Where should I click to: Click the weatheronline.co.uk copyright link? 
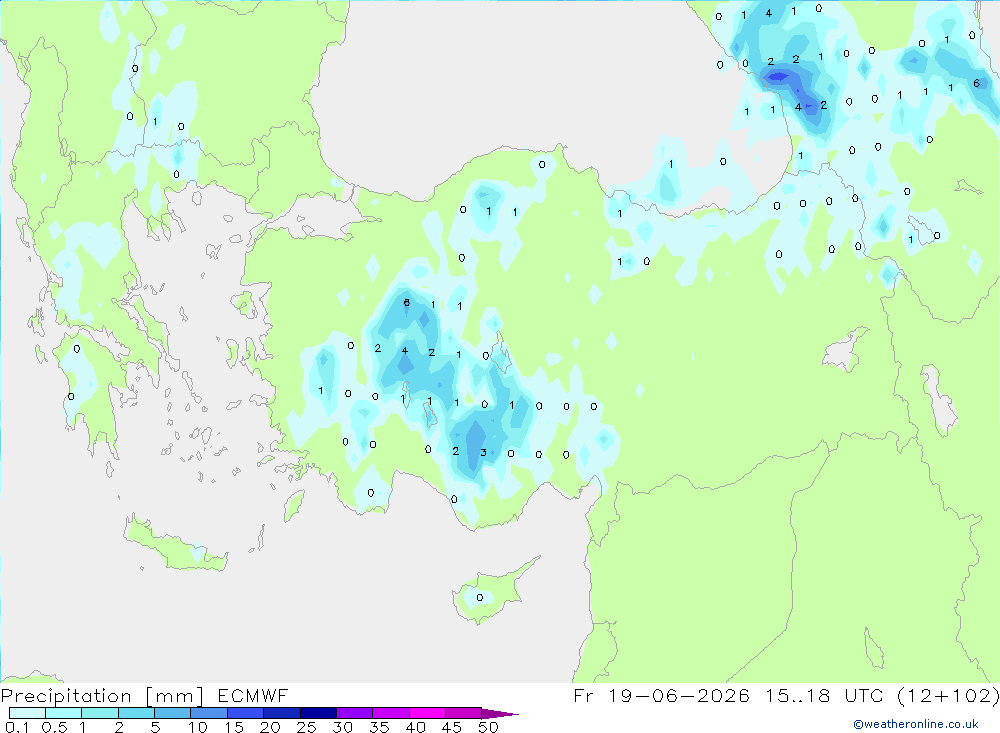tap(916, 724)
